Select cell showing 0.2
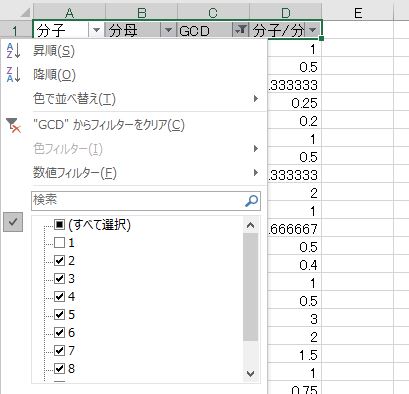Viewport: 409px width, 394px height. [x=294, y=121]
